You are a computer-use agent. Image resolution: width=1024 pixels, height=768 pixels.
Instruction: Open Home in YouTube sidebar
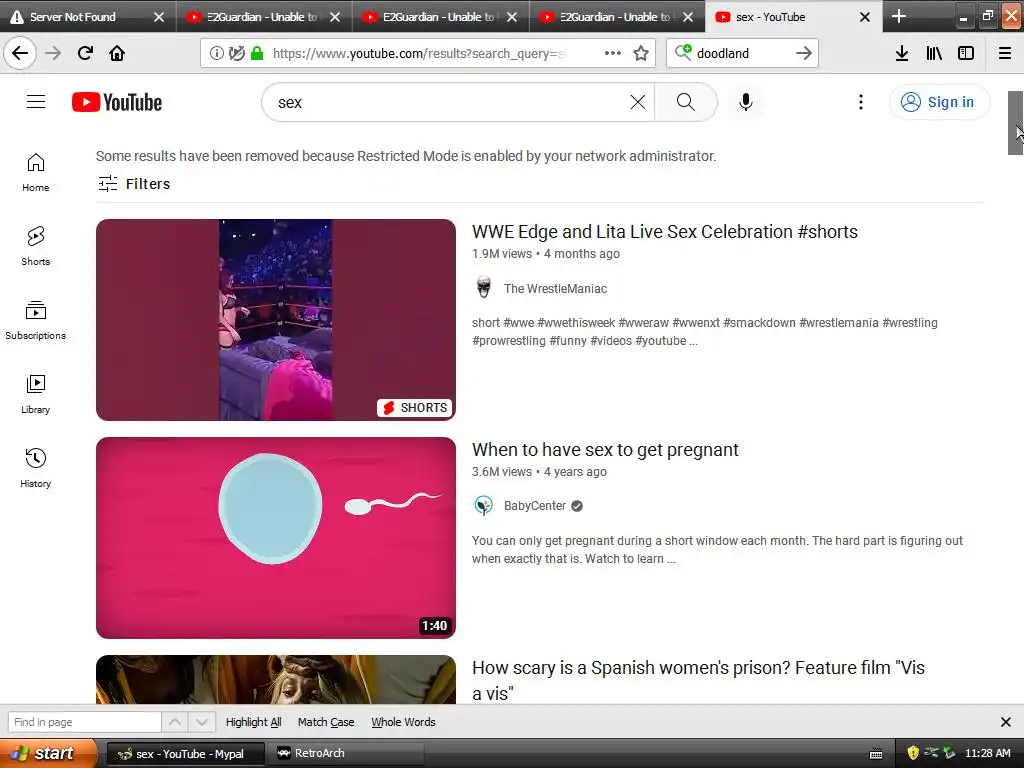pos(36,172)
